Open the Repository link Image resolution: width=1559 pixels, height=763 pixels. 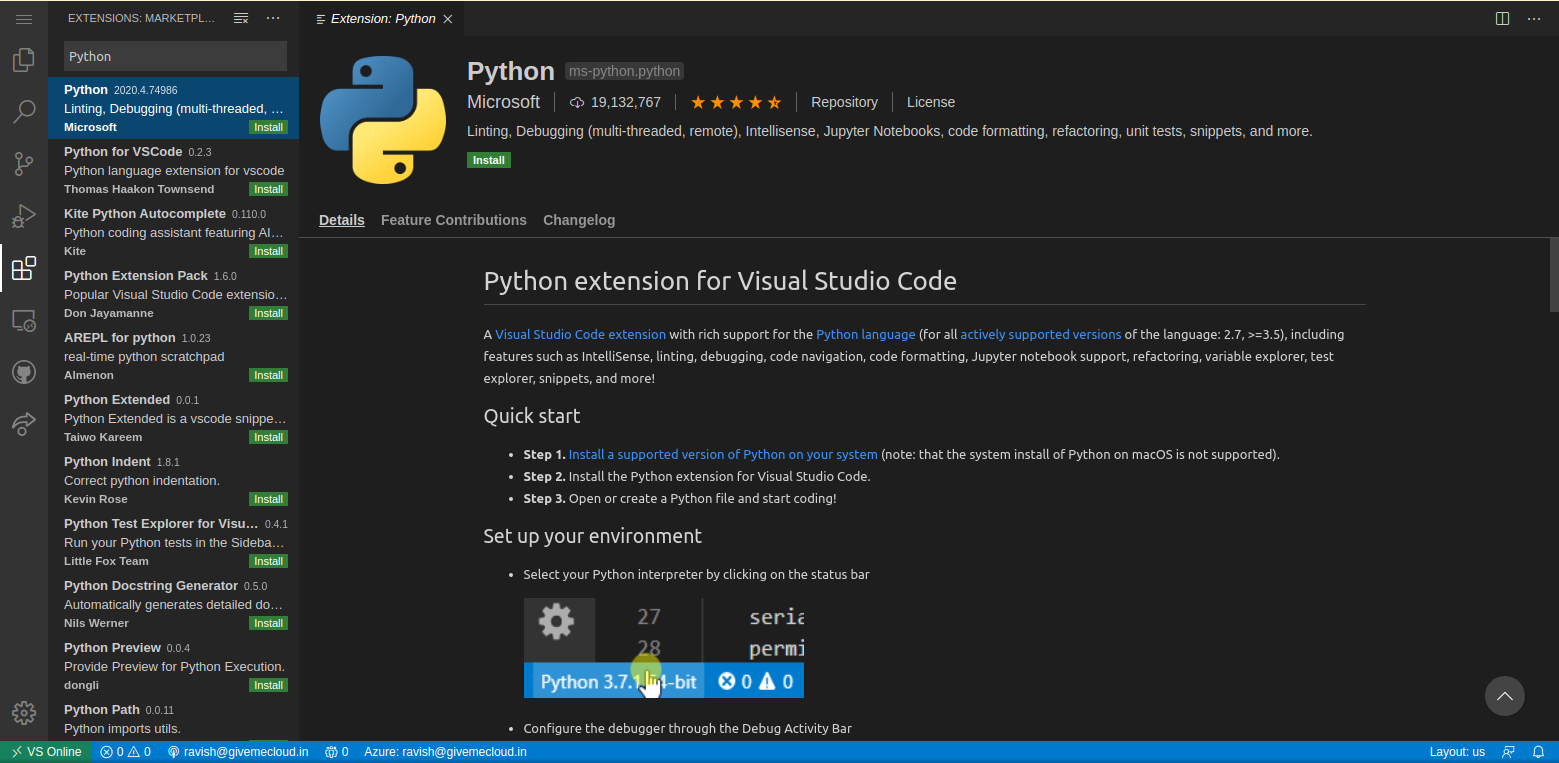pos(844,102)
